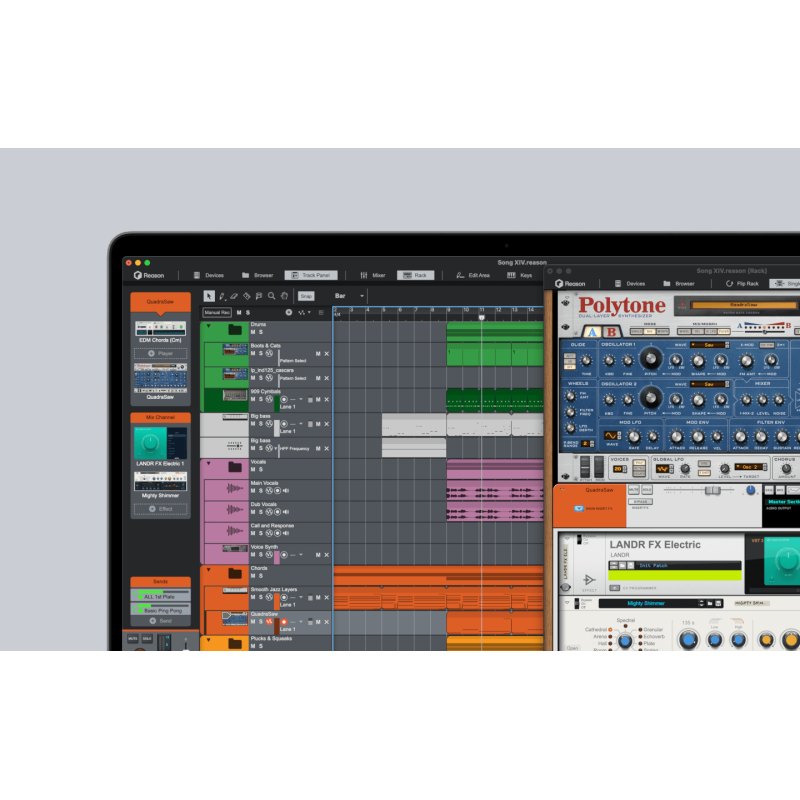This screenshot has width=800, height=800.
Task: Select layer B tab on Polytone
Action: click(611, 332)
